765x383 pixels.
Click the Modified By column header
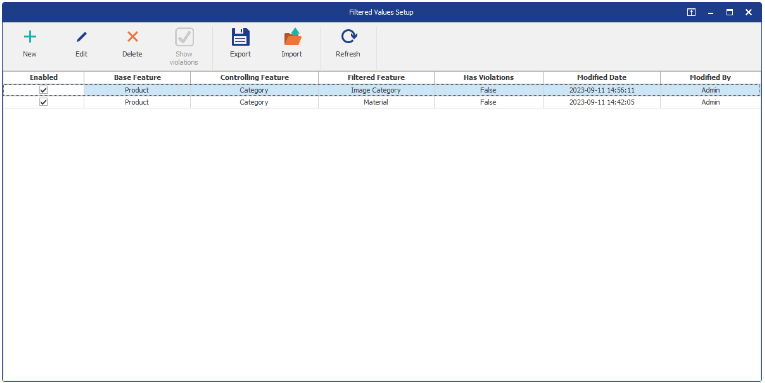pyautogui.click(x=710, y=78)
